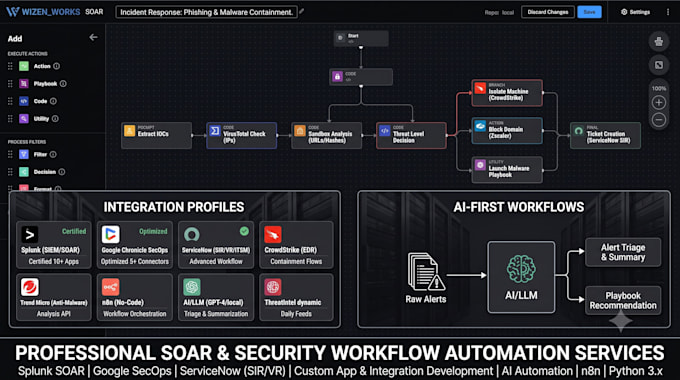680x380 pixels.
Task: Select the blue Code block icon
Action: pyautogui.click(x=24, y=101)
